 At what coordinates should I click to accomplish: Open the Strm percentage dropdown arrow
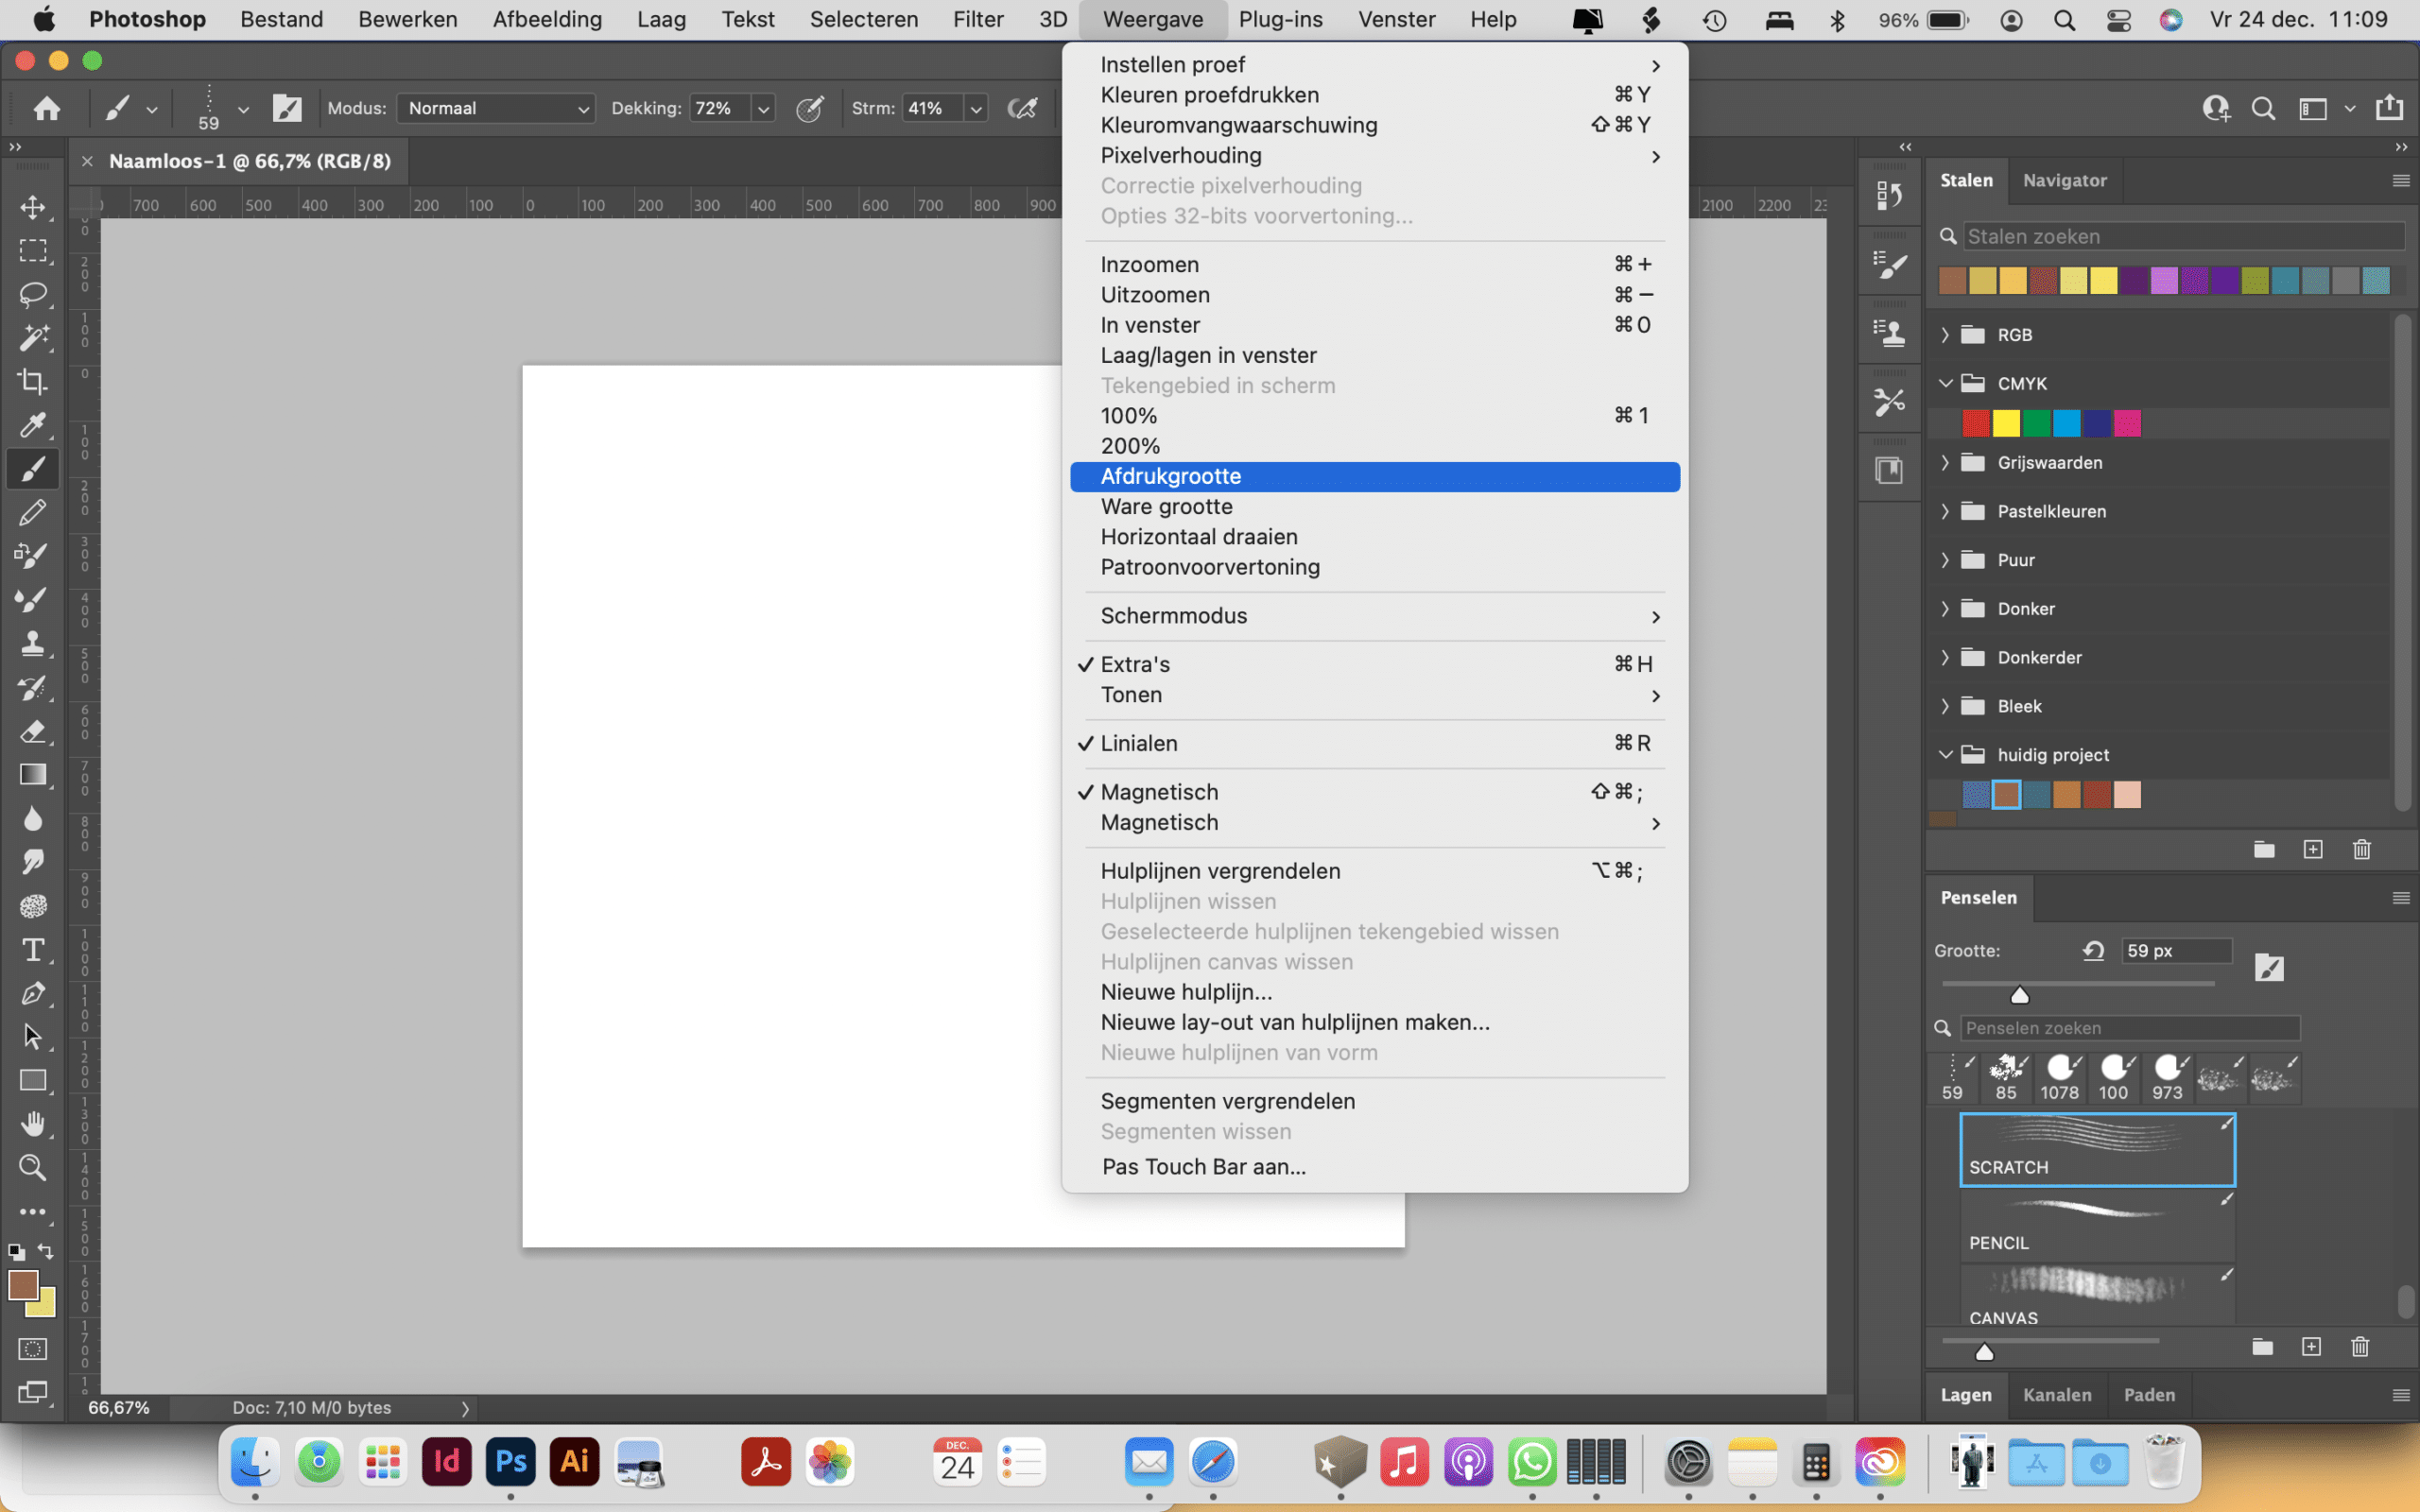coord(976,109)
